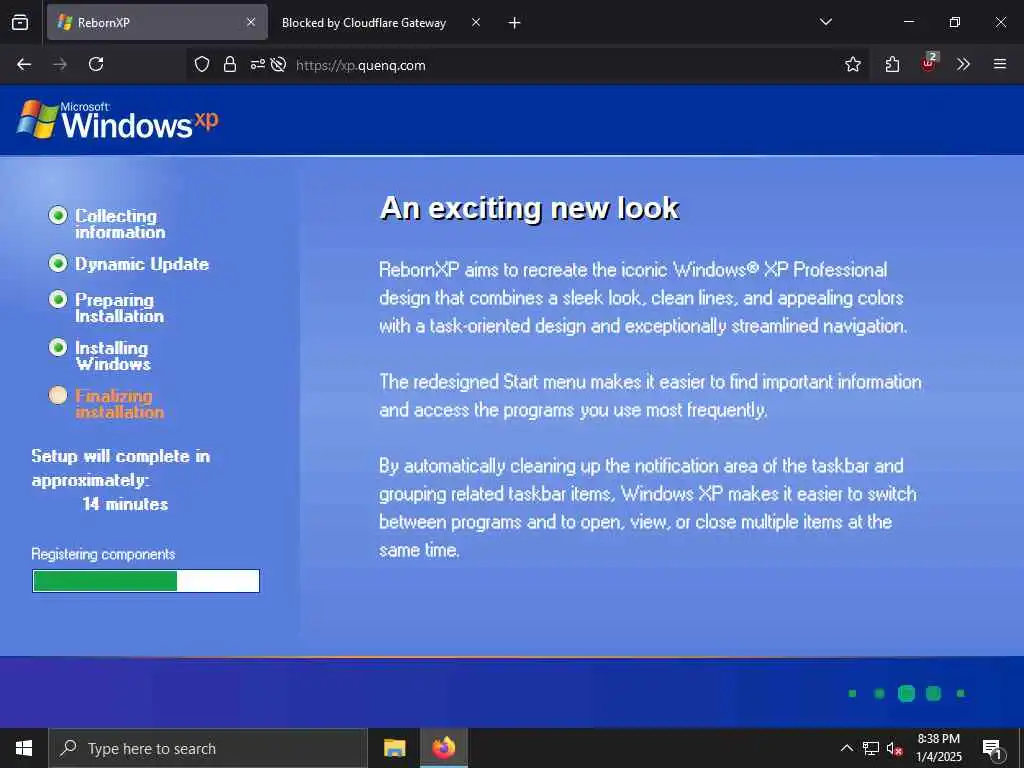Select the Installing Windows step

100,355
